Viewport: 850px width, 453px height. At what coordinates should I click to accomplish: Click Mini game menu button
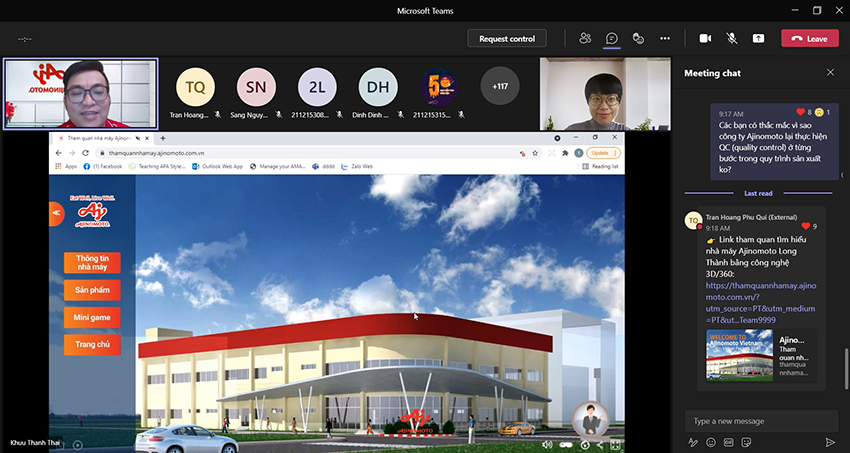point(92,318)
